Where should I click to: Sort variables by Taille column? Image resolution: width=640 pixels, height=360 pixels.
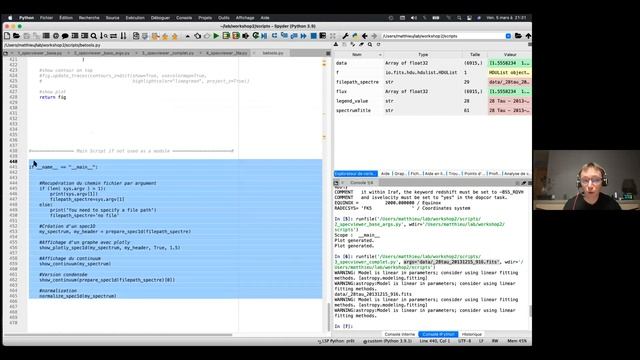pyautogui.click(x=475, y=55)
